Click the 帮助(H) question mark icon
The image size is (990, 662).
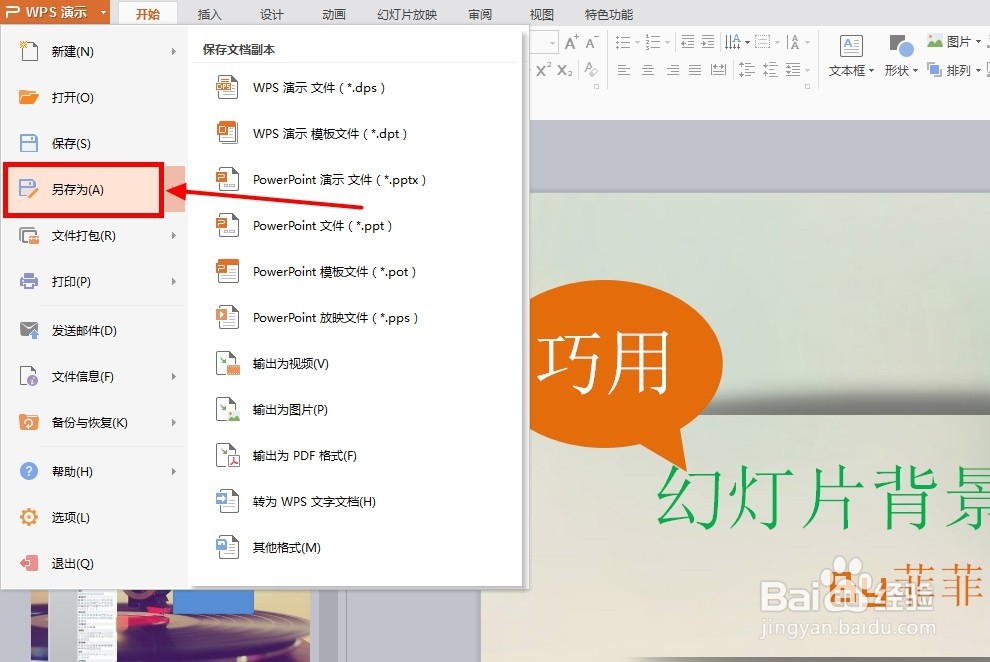(28, 471)
